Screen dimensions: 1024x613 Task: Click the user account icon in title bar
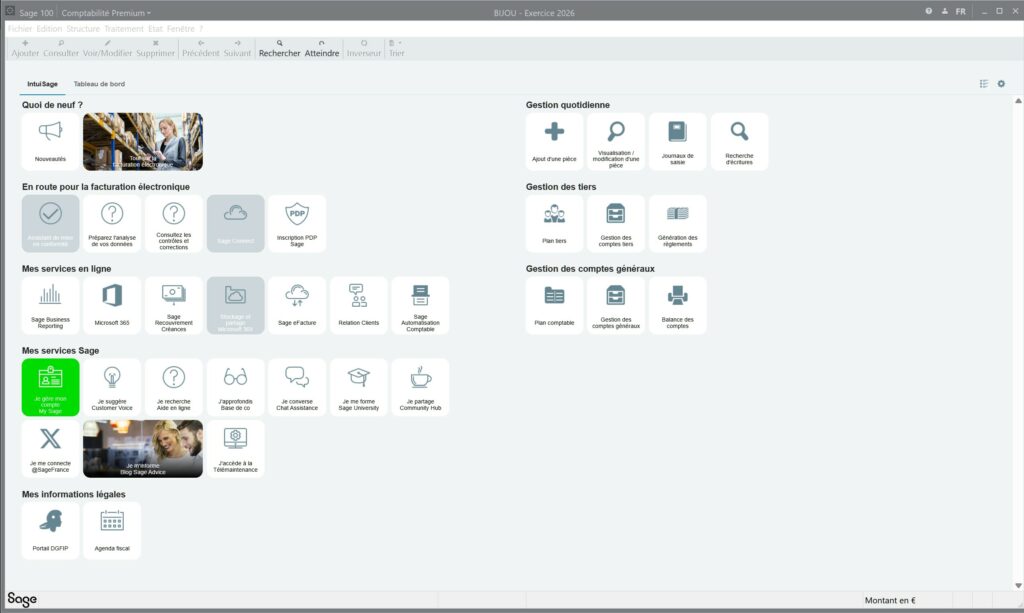pyautogui.click(x=944, y=11)
